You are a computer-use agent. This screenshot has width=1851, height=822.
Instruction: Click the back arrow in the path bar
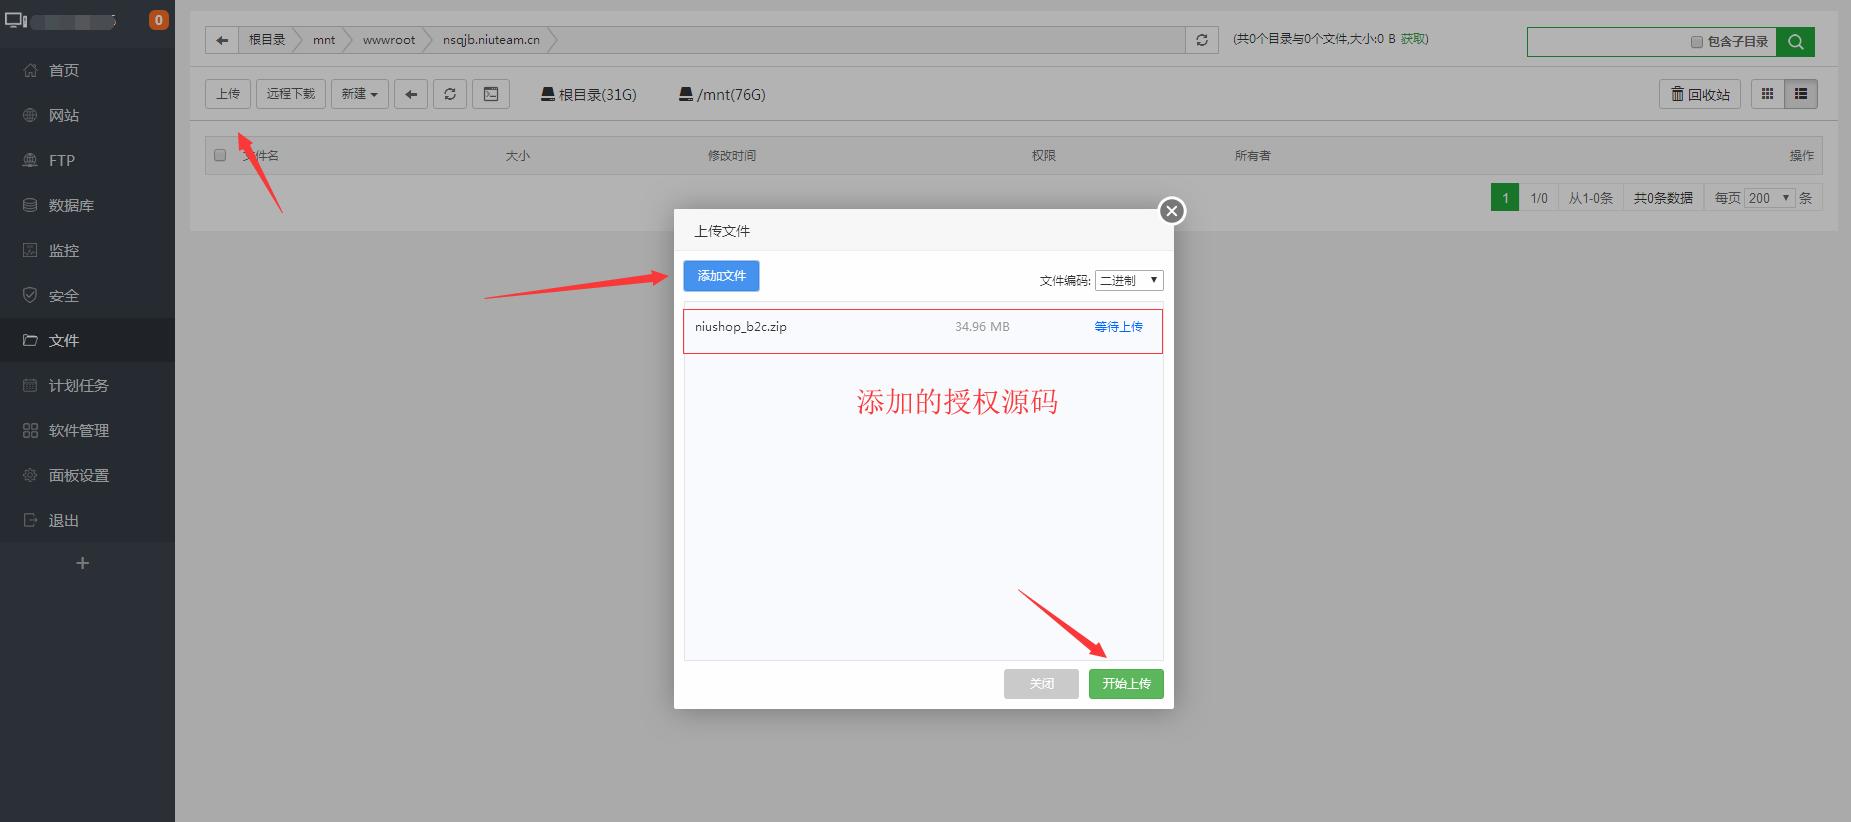[222, 40]
